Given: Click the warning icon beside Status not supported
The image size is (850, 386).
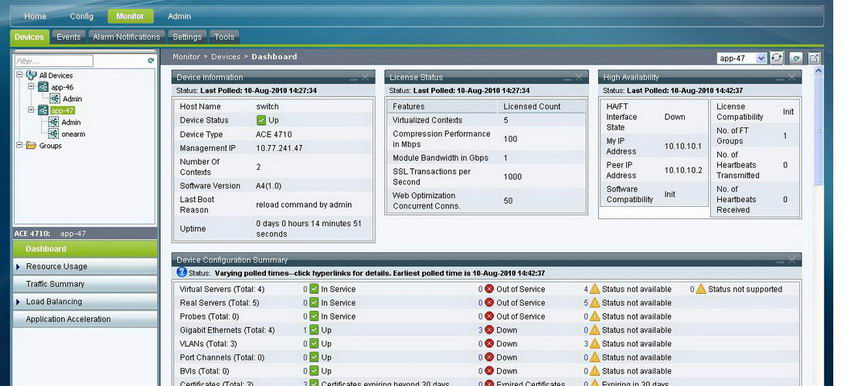Looking at the screenshot, I should pyautogui.click(x=701, y=289).
